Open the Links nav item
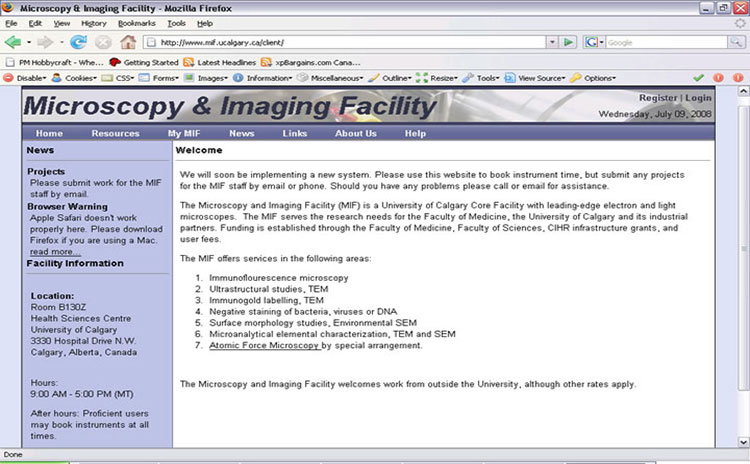This screenshot has width=750, height=464. (295, 133)
